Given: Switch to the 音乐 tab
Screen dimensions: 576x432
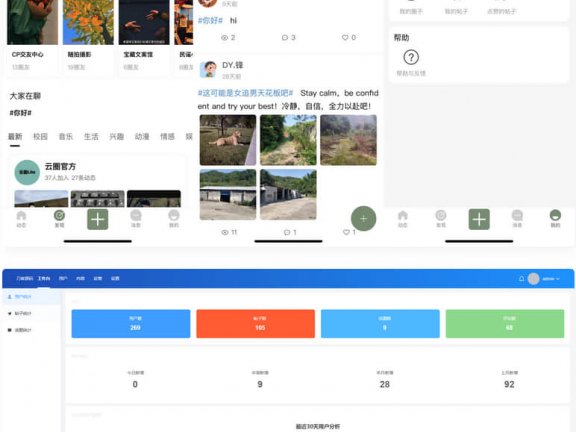Looking at the screenshot, I should coord(66,137).
